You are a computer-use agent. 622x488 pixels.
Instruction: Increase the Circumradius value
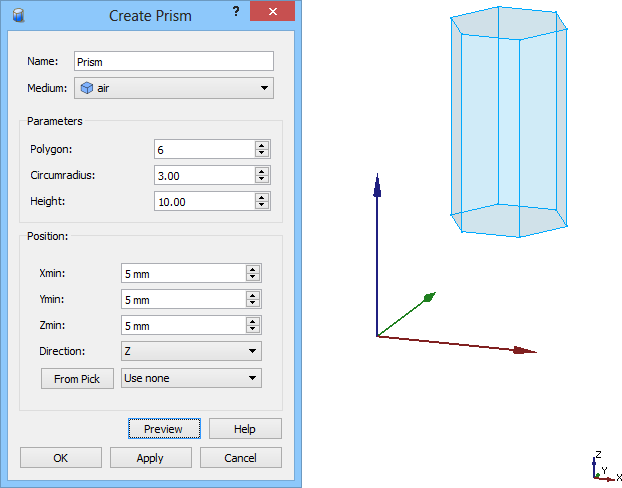261,171
